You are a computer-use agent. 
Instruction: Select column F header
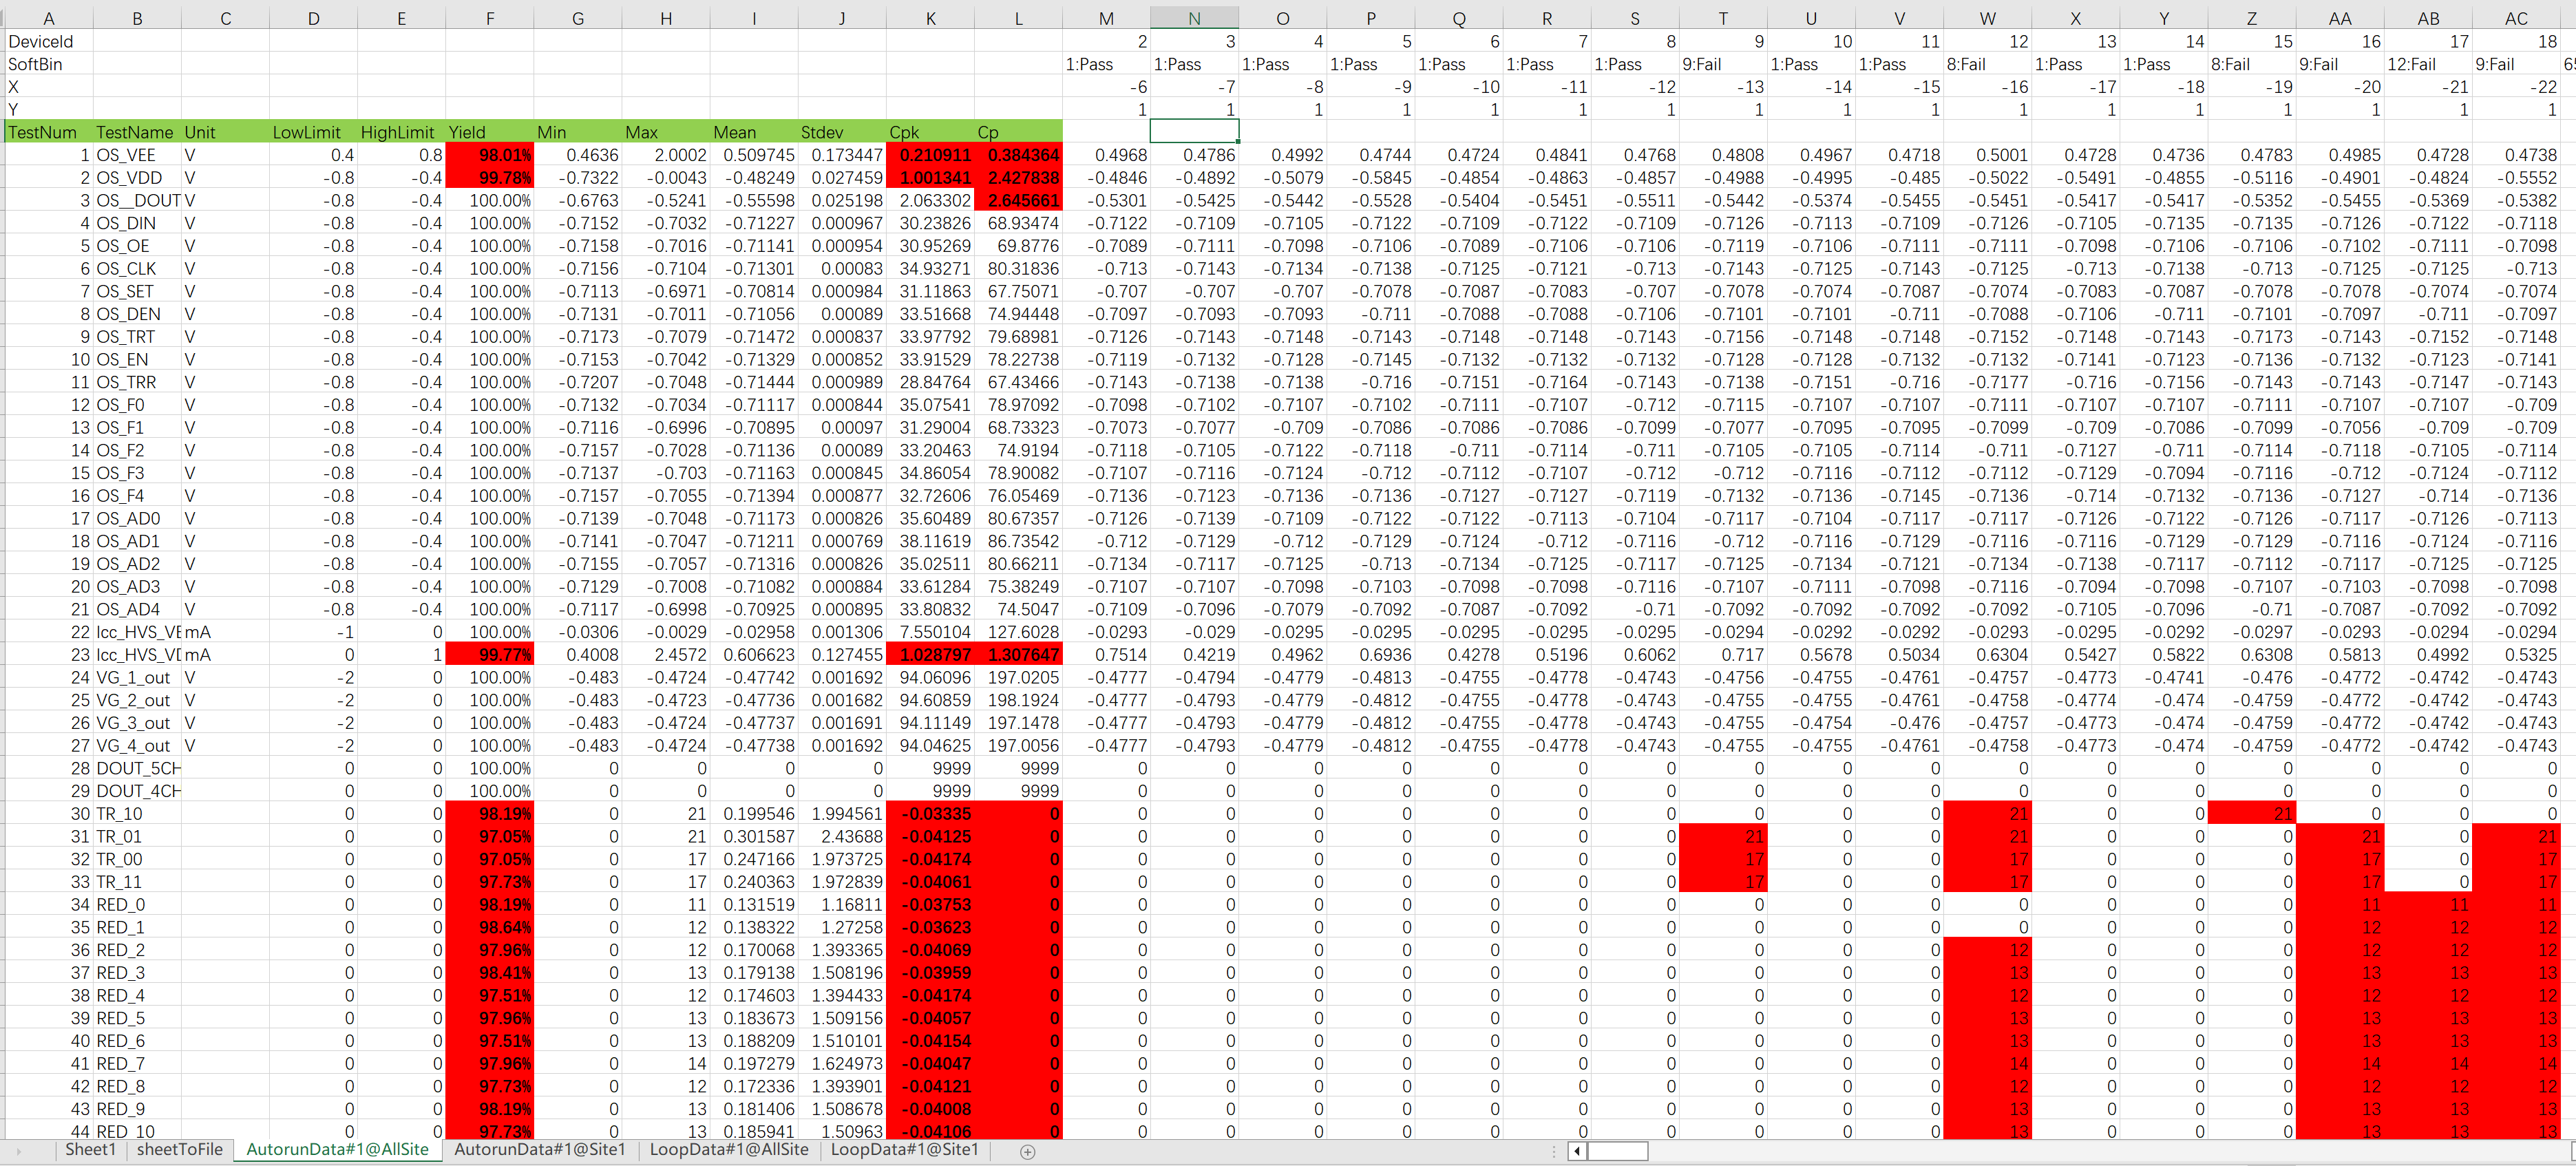490,18
